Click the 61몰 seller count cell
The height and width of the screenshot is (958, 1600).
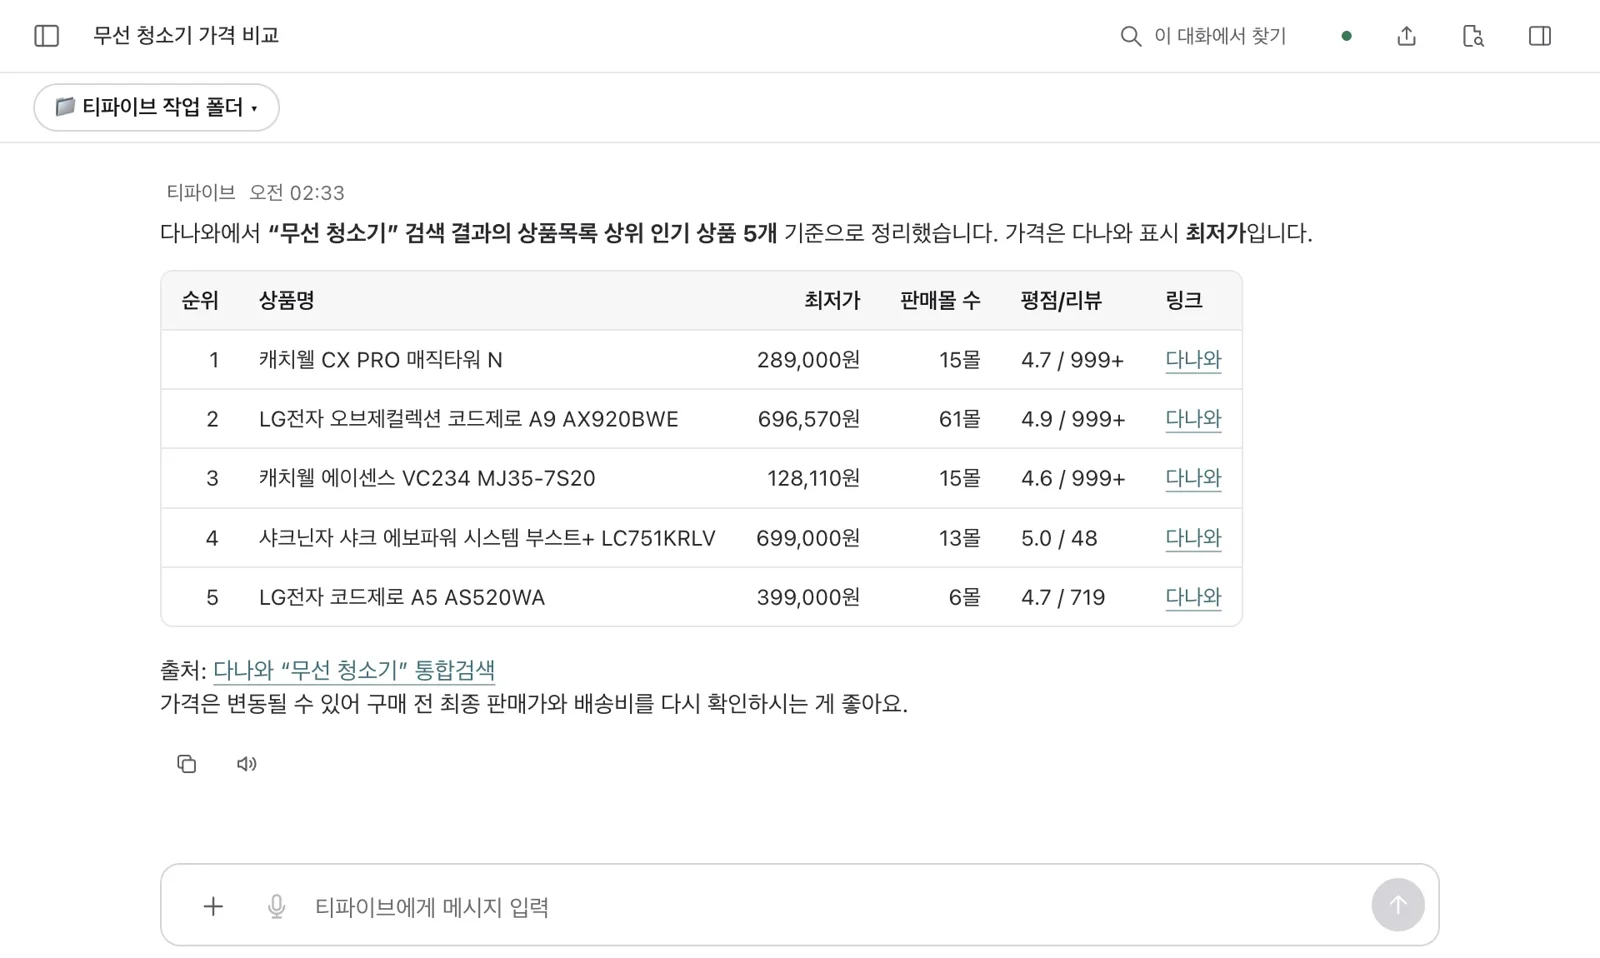[959, 419]
